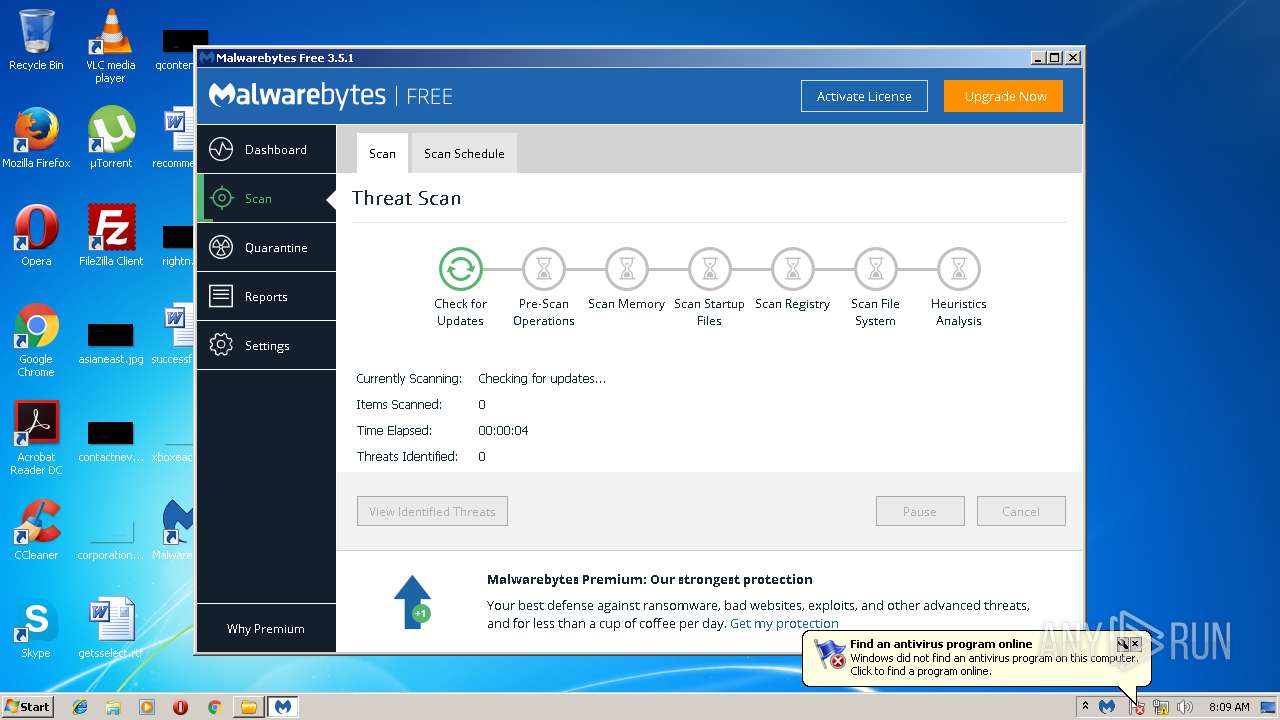Click the Pre-Scan Operations hourglass icon
Viewport: 1280px width, 720px height.
(x=544, y=269)
